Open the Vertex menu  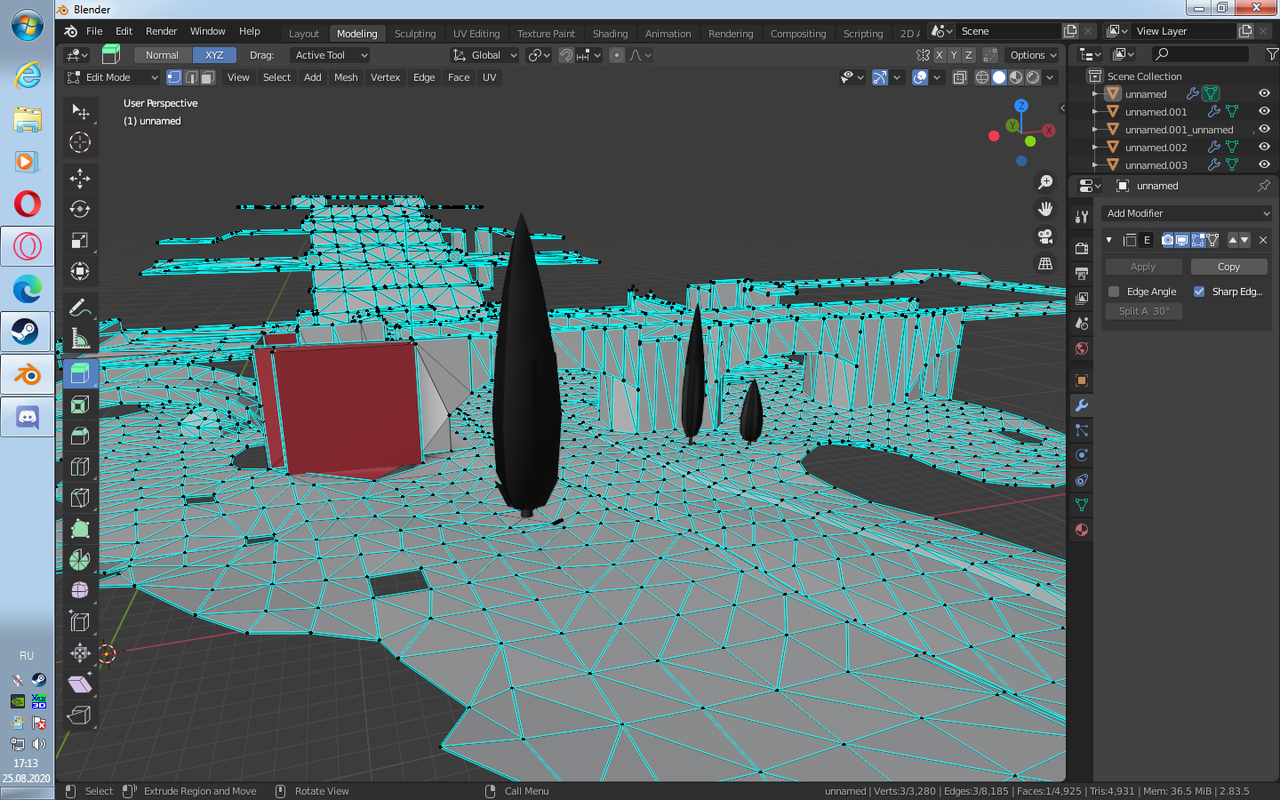tap(385, 77)
